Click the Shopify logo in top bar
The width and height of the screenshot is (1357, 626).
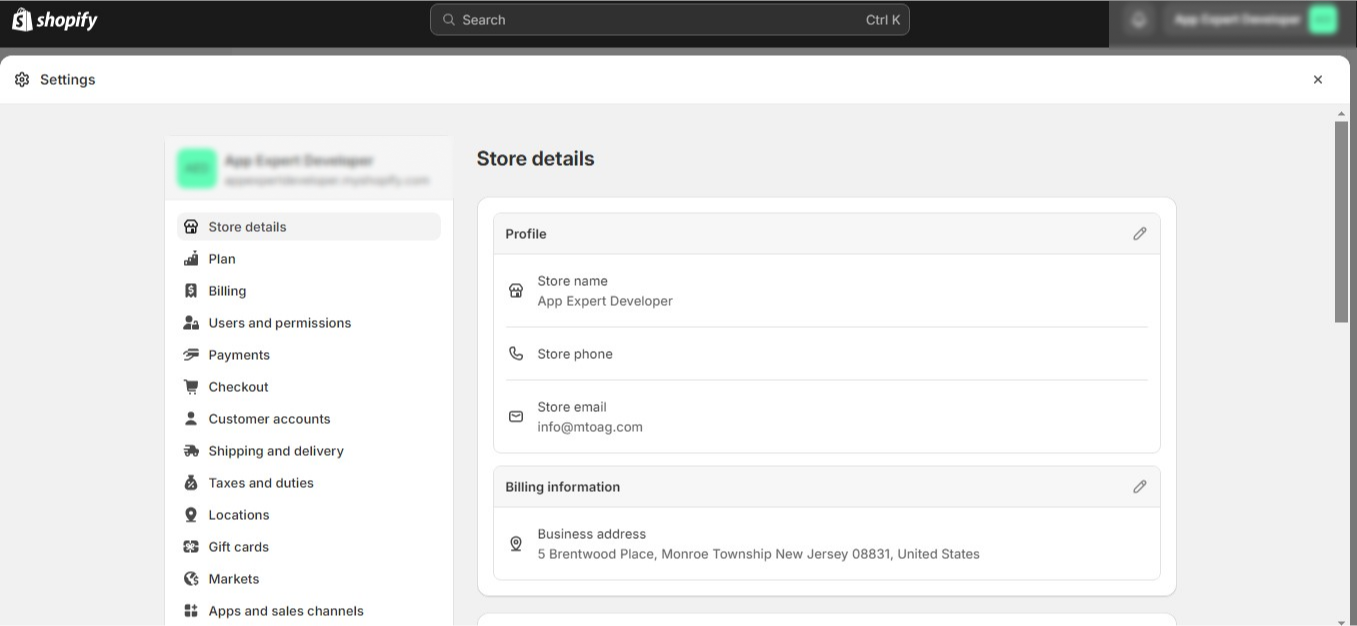[55, 20]
